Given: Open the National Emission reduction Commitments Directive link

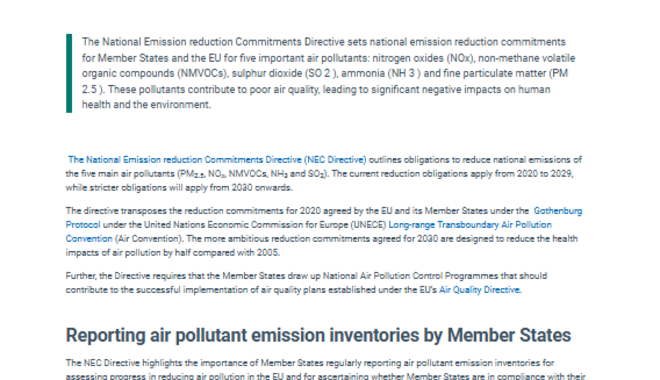Looking at the screenshot, I should (217, 160).
